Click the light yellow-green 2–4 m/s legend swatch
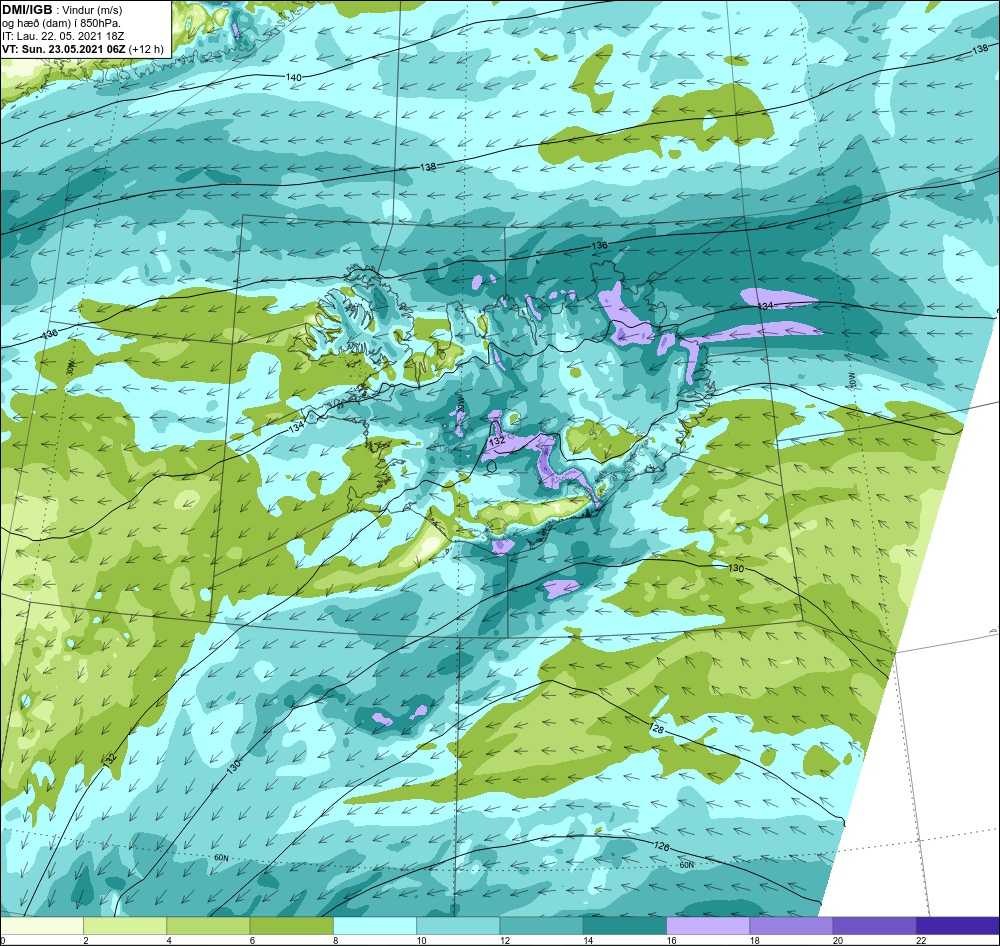Screen dimensions: 1000x946 point(125,925)
